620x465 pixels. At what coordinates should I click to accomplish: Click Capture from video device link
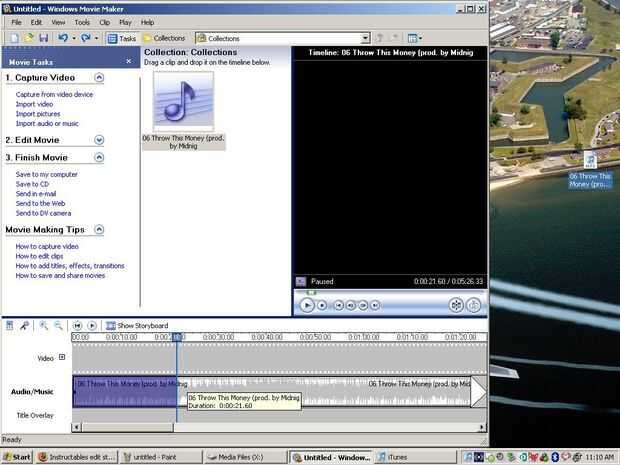coord(54,95)
